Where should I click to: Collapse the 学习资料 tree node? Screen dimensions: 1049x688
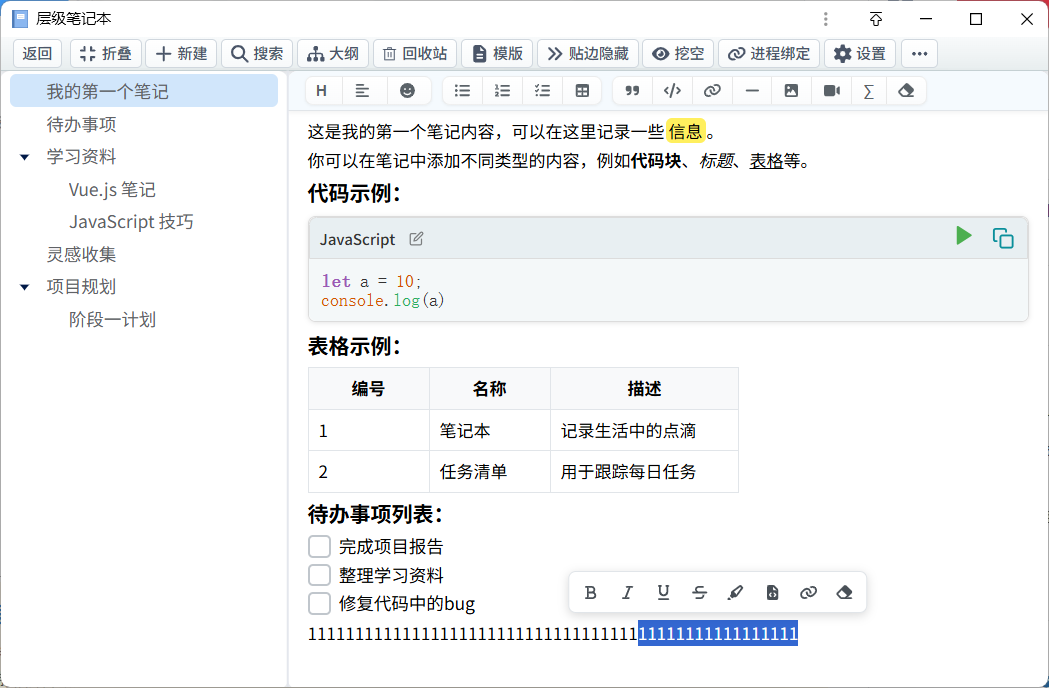coord(25,157)
